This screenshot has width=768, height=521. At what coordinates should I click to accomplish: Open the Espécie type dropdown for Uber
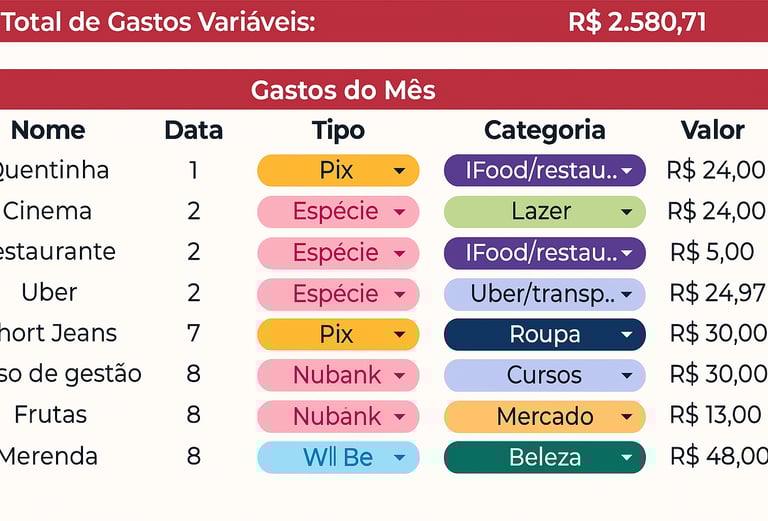pyautogui.click(x=399, y=294)
